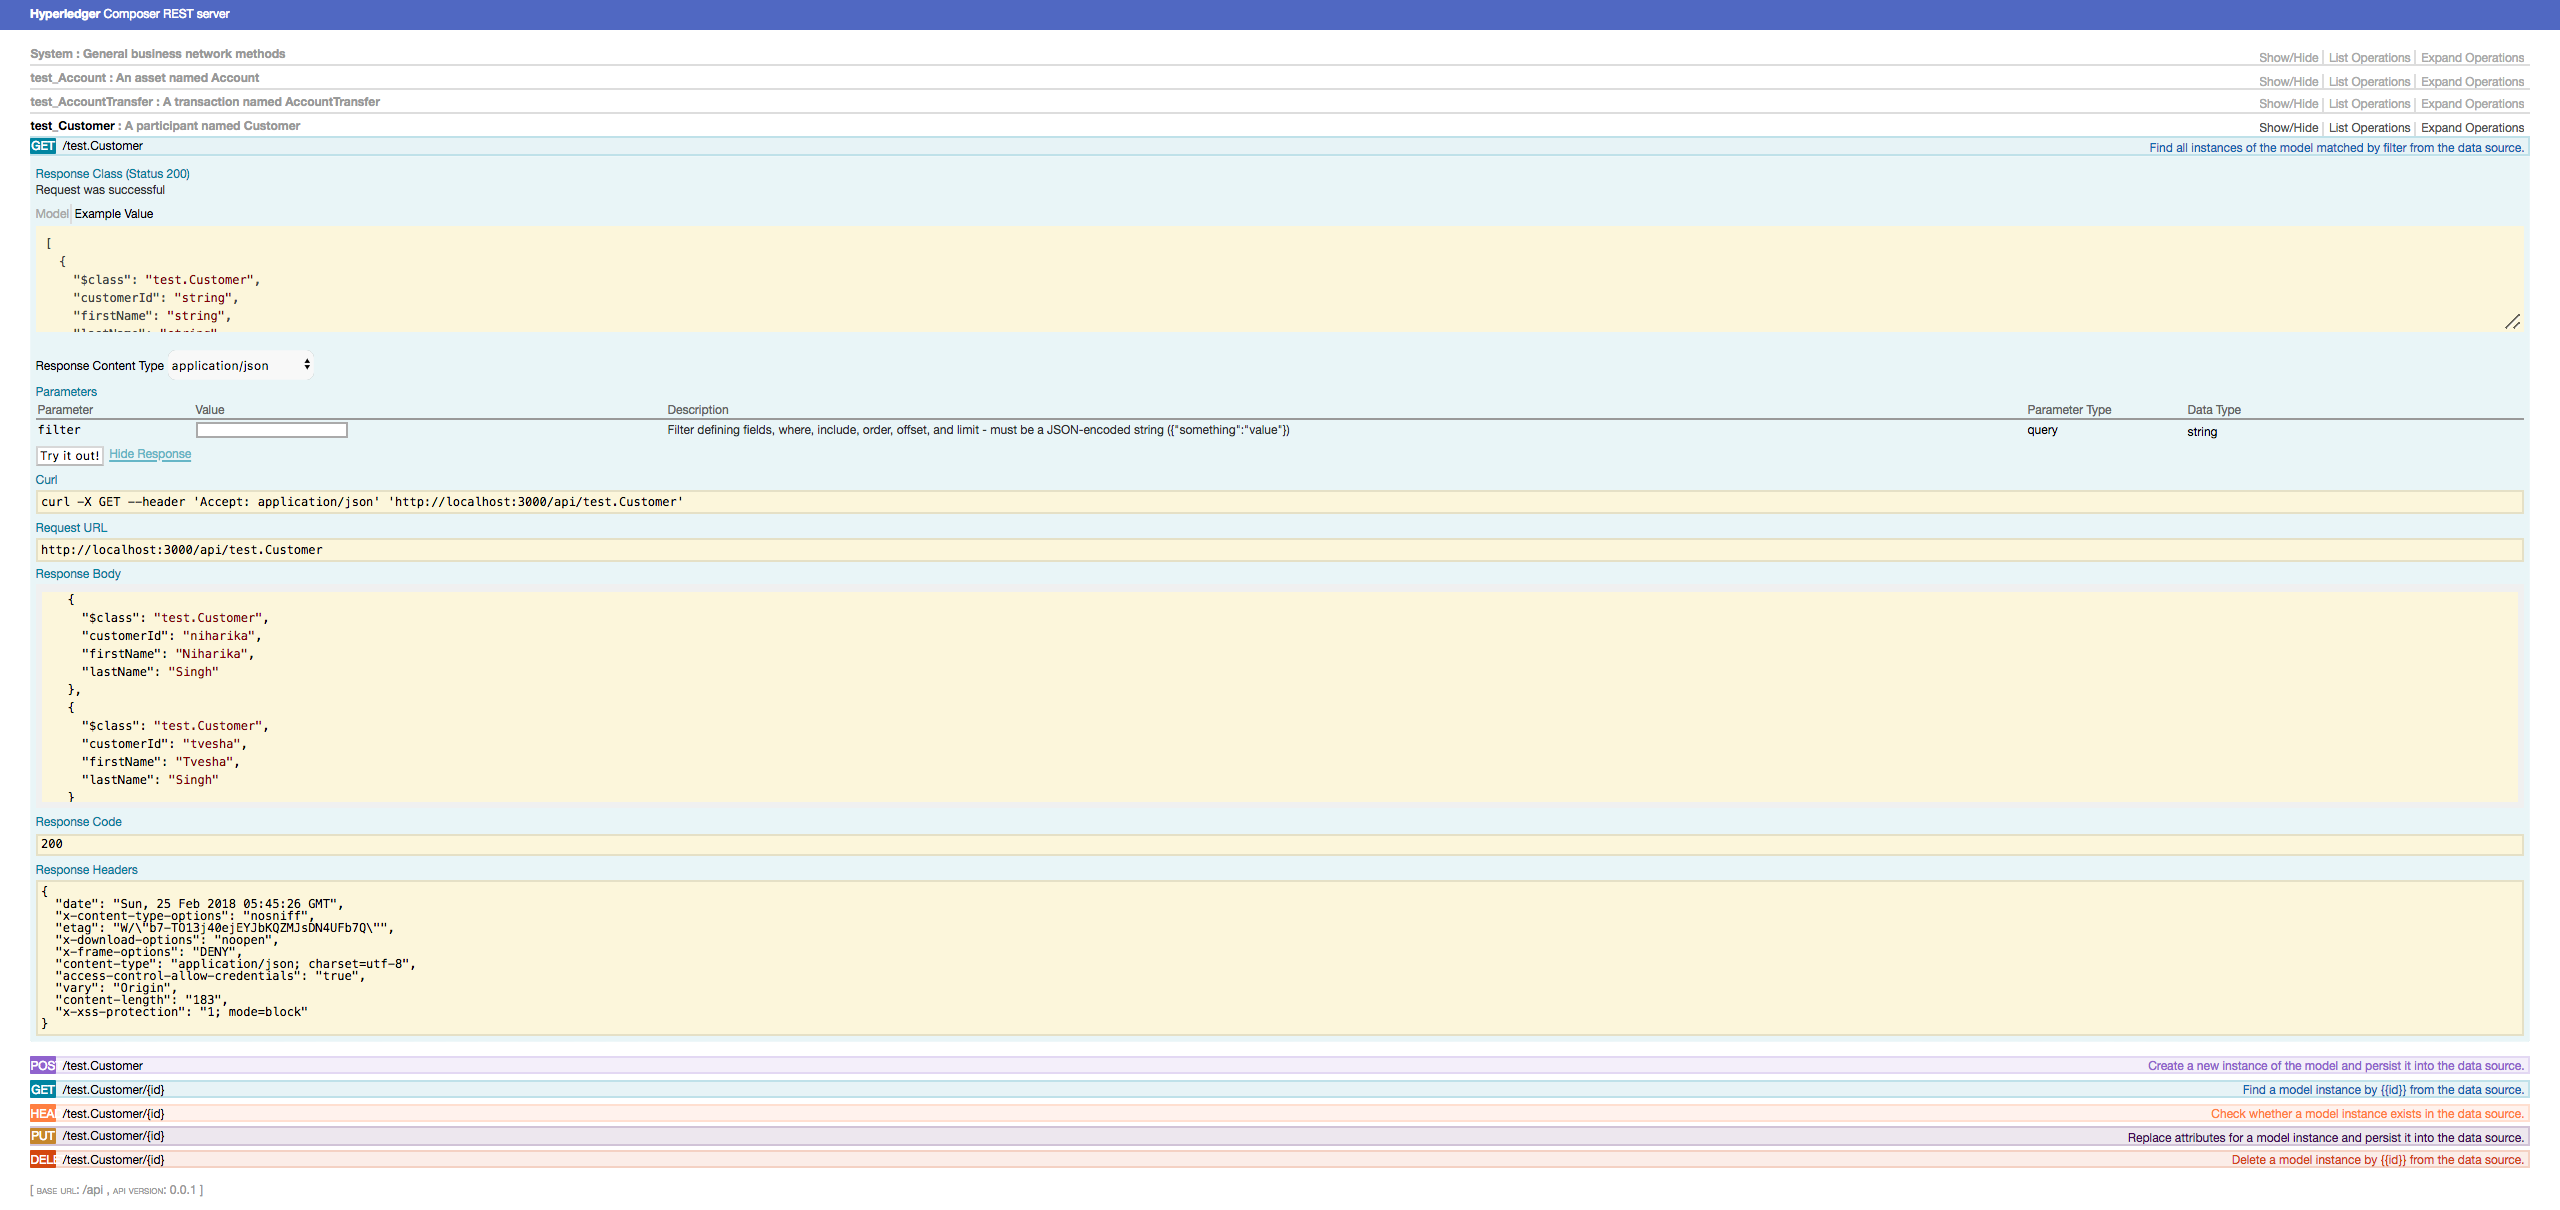The height and width of the screenshot is (1210, 2560).
Task: Click the top expanded GET /test.Customer badge
Action: 43,146
